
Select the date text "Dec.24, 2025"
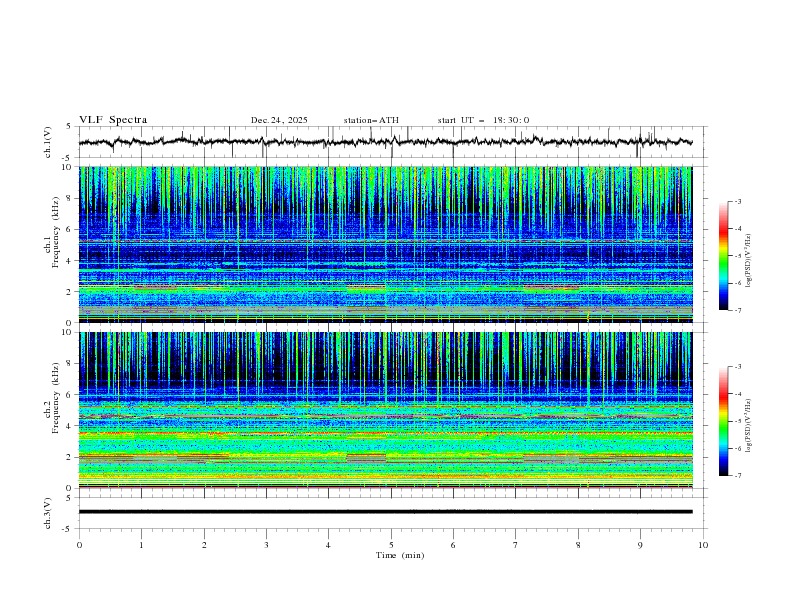pyautogui.click(x=279, y=120)
